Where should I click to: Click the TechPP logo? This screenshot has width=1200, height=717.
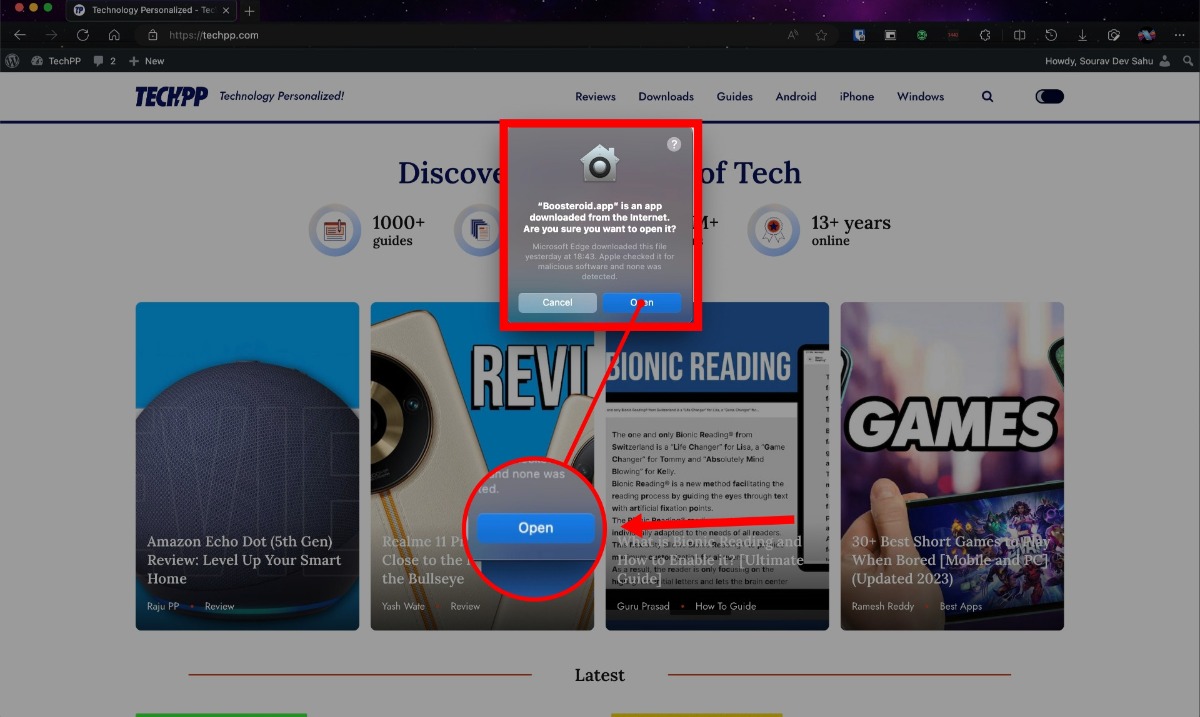171,96
